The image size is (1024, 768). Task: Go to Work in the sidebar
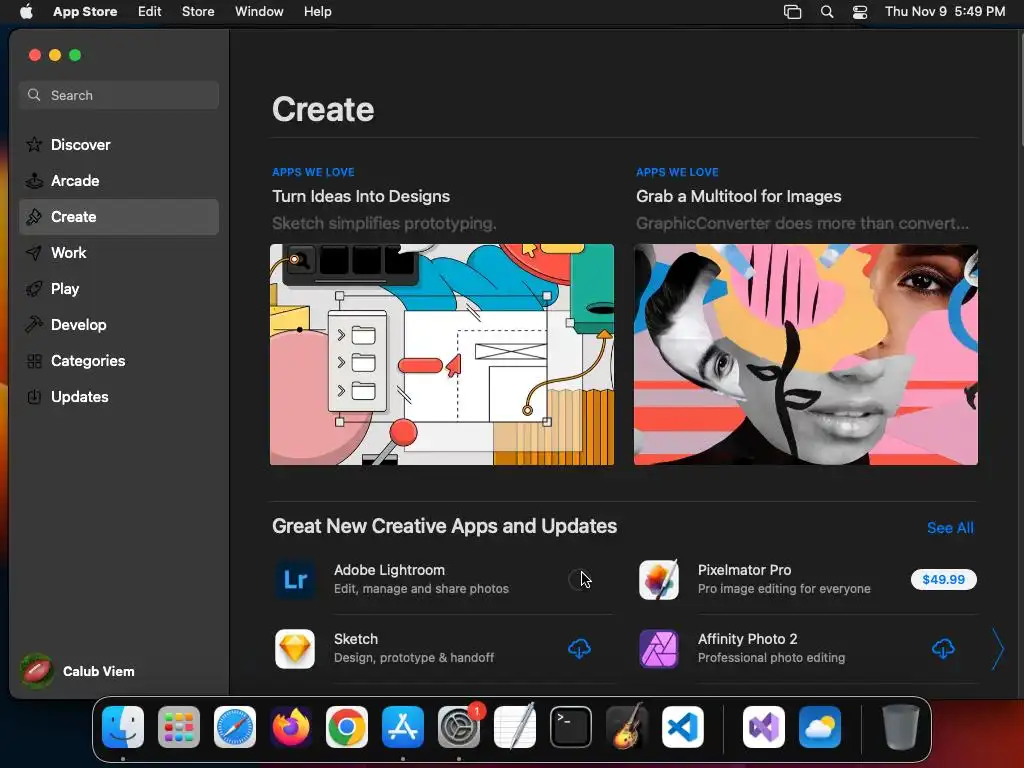tap(119, 253)
